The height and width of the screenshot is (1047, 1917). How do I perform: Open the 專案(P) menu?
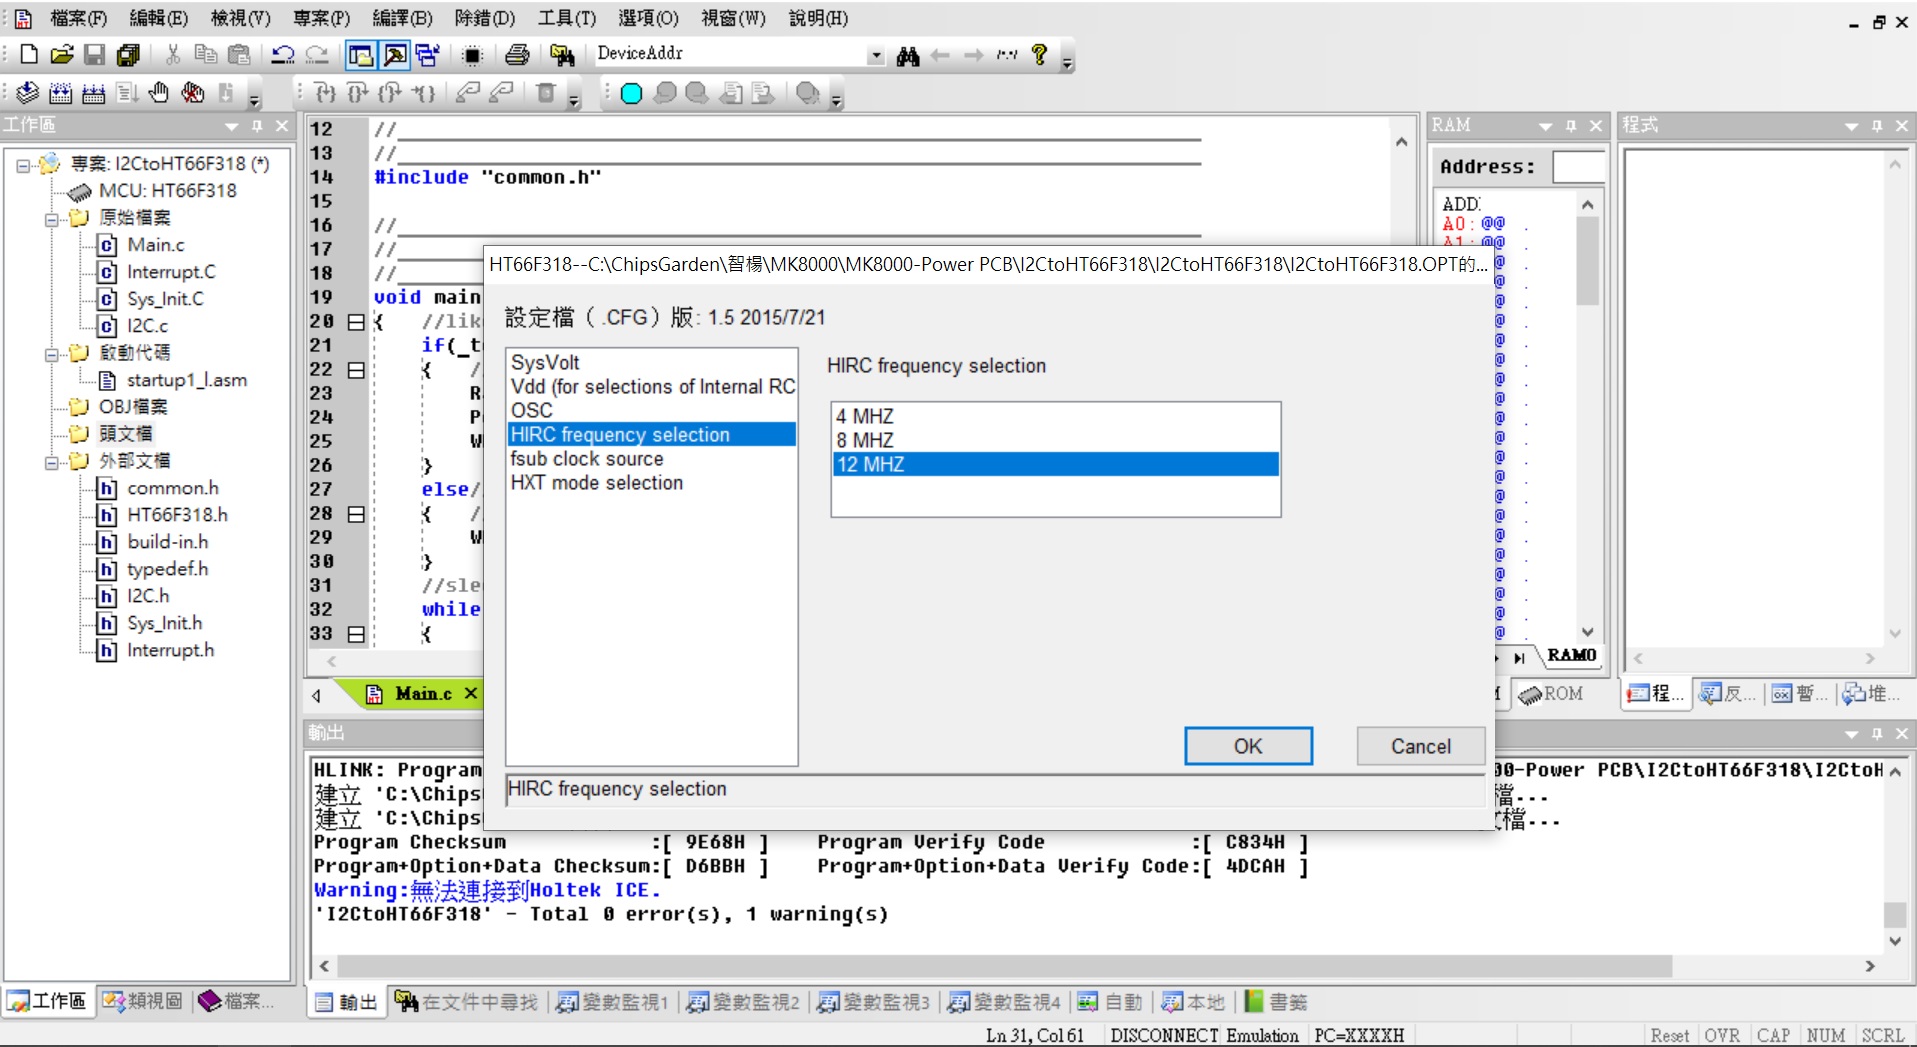click(x=321, y=18)
